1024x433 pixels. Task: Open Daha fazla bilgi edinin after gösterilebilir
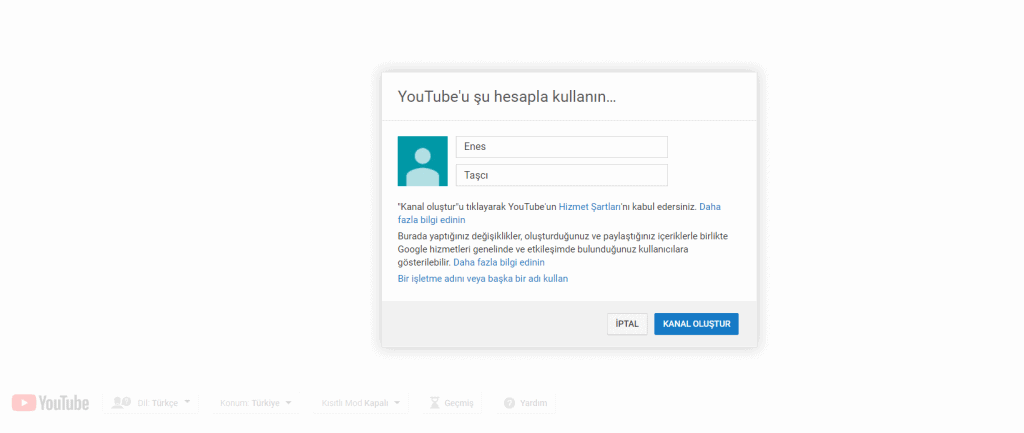[499, 263]
